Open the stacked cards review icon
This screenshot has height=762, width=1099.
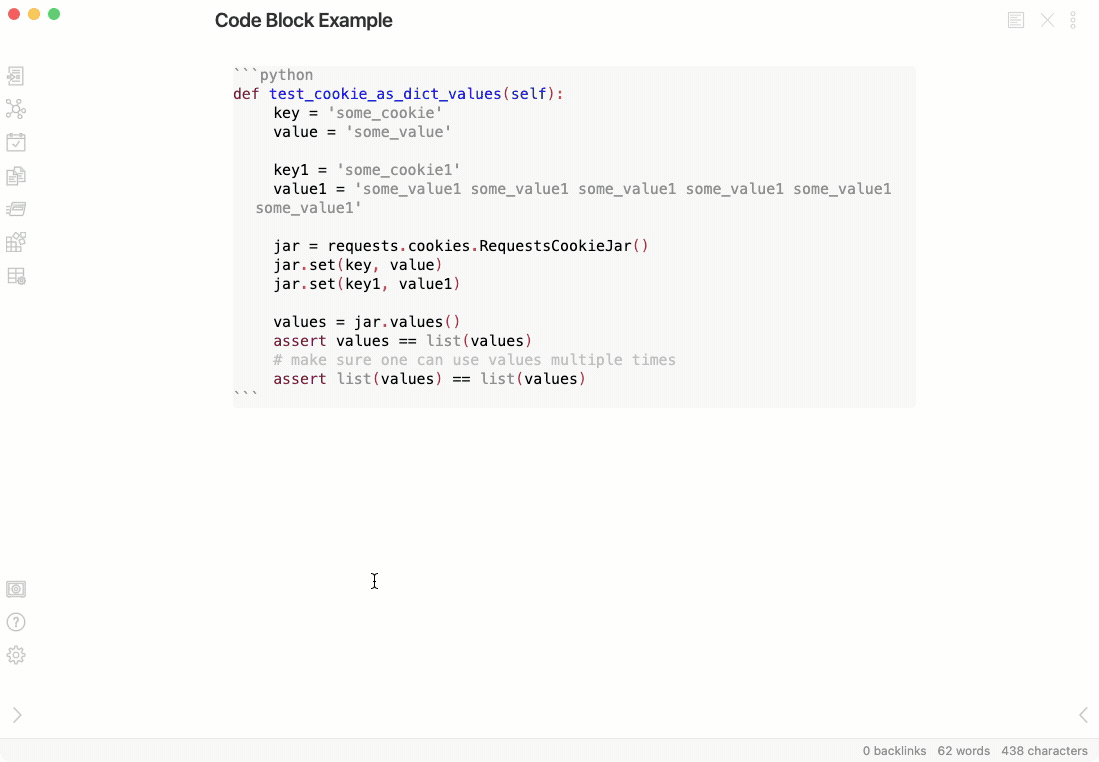coord(15,209)
